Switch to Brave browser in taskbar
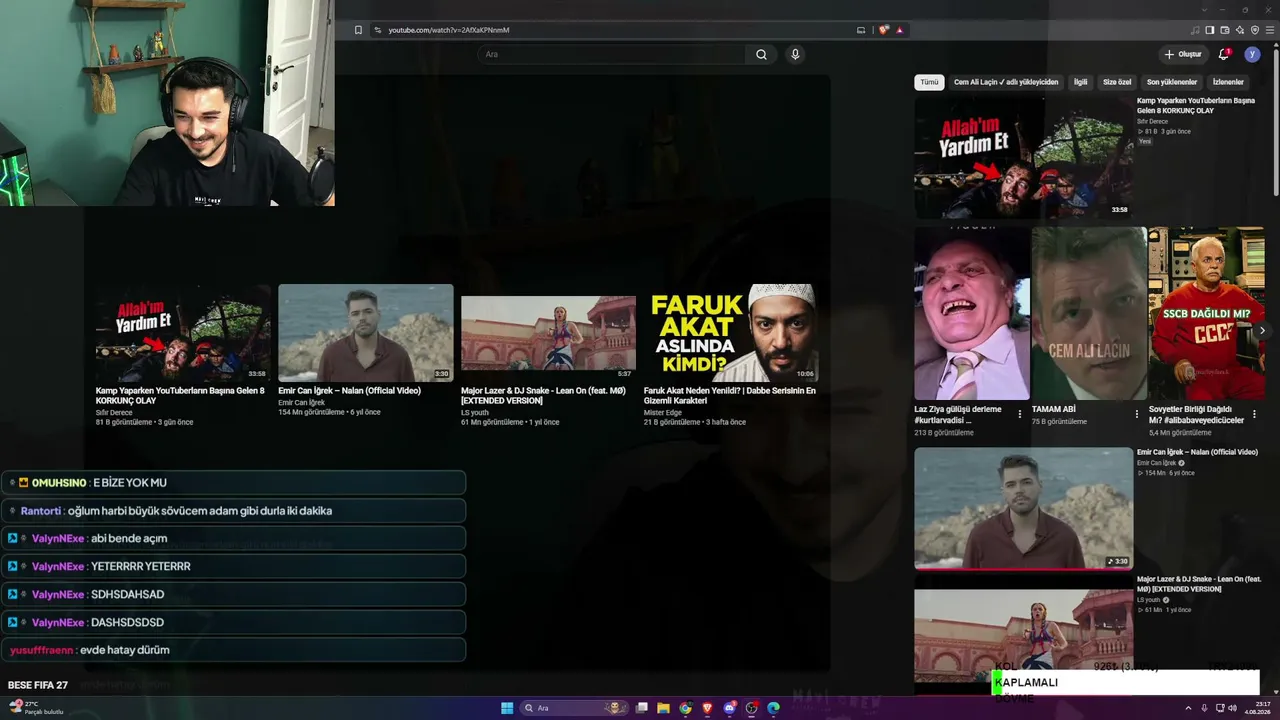The image size is (1280, 720). (707, 708)
